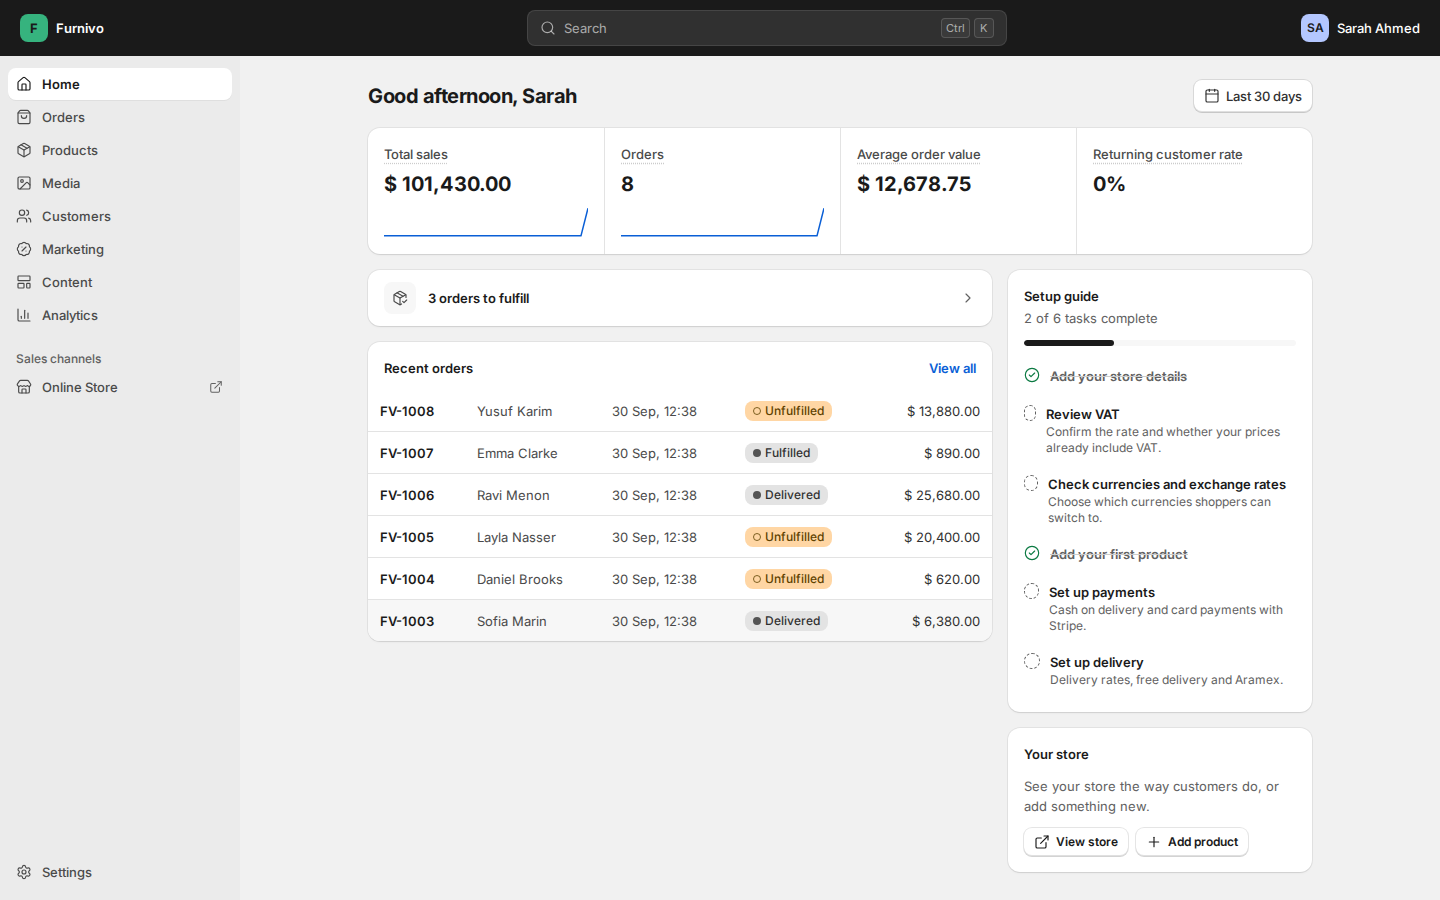Click the Orders icon in sidebar

(24, 117)
